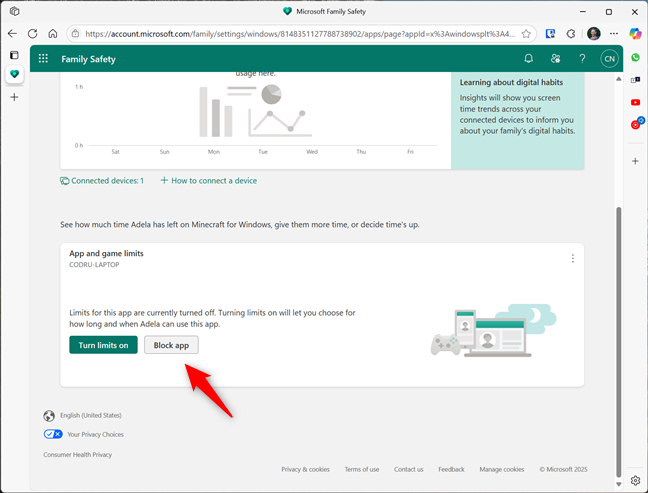
Task: Open YouTube in the Edge sidebar
Action: 636,102
